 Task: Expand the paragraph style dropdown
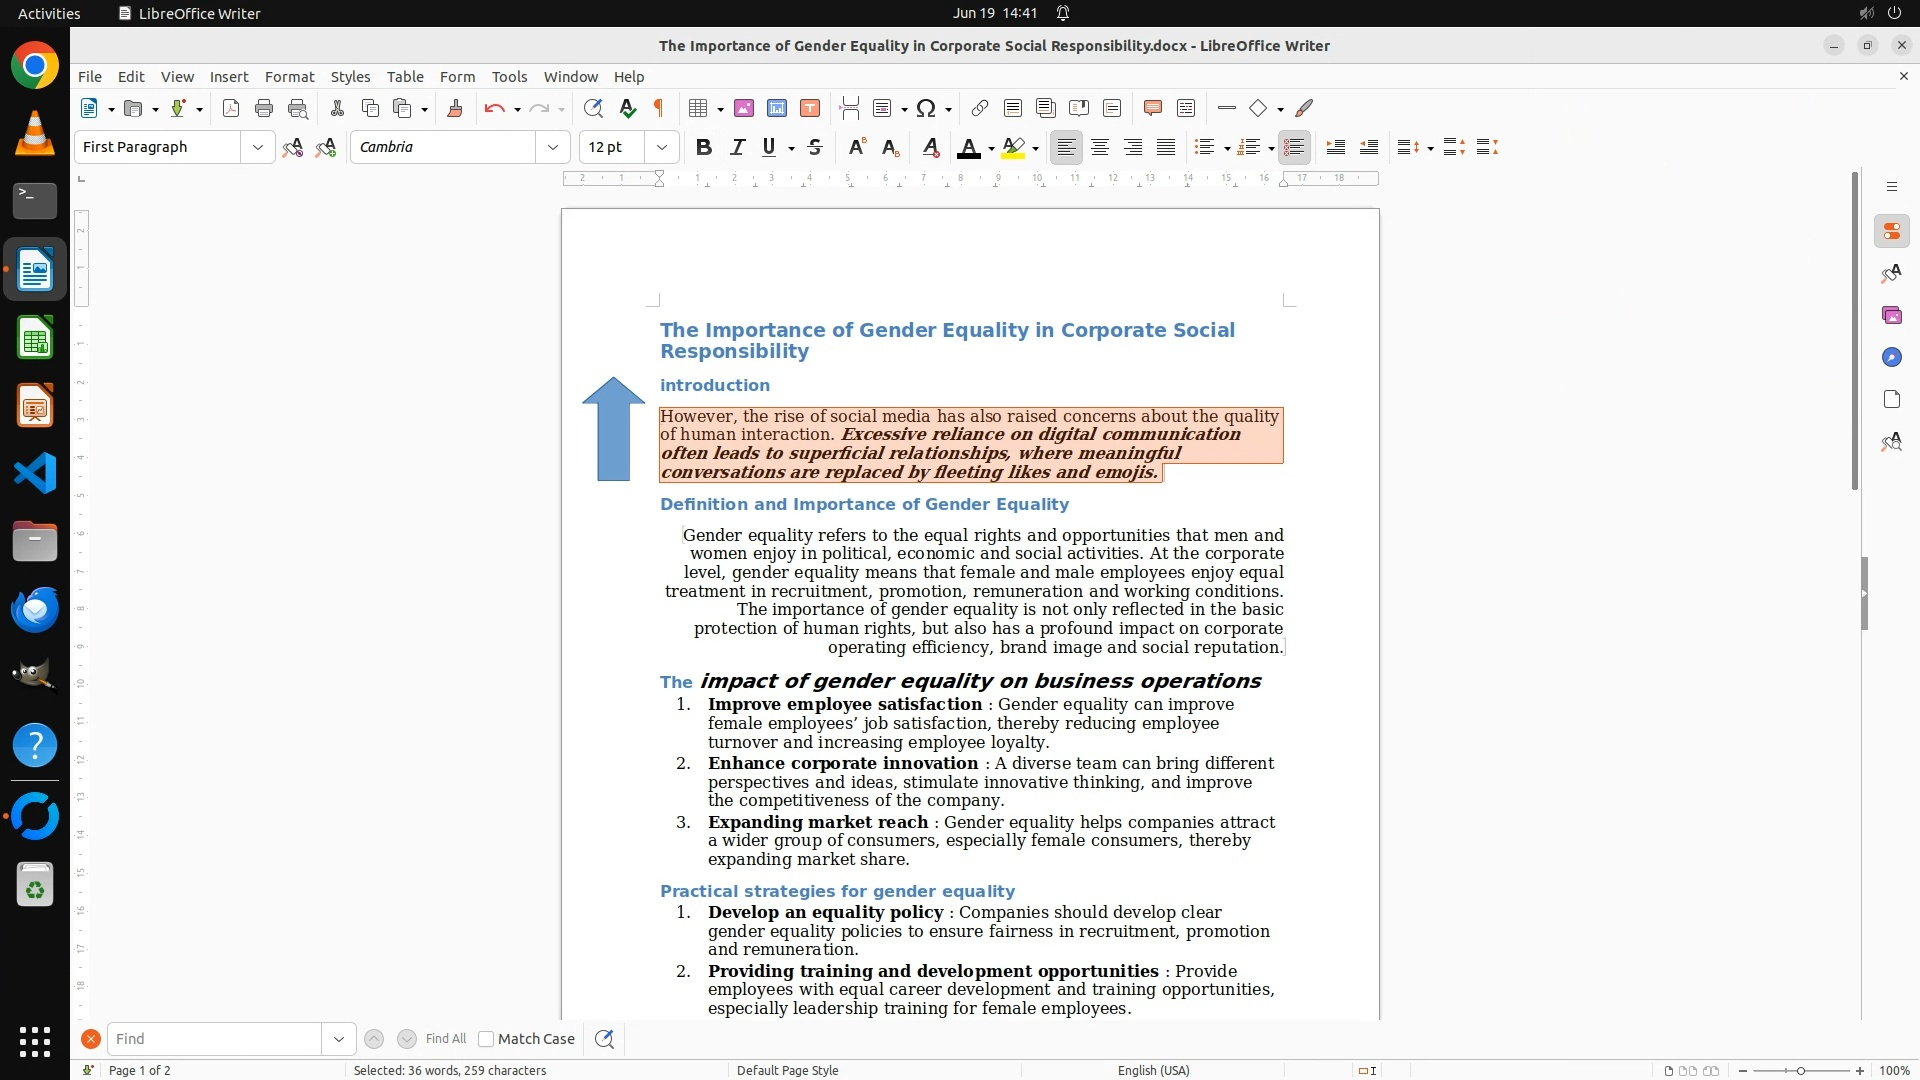[x=258, y=147]
